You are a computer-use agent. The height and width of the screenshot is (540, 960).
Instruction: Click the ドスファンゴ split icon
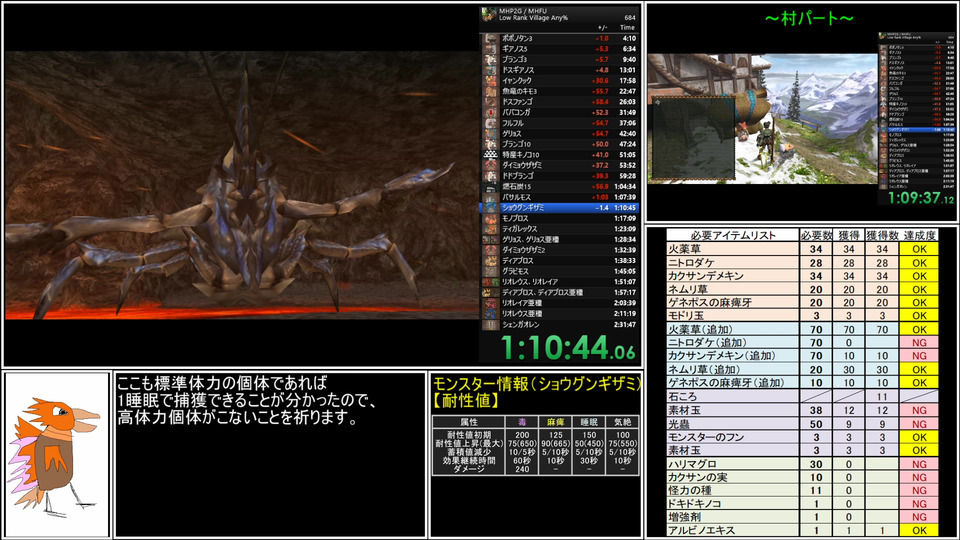point(491,102)
